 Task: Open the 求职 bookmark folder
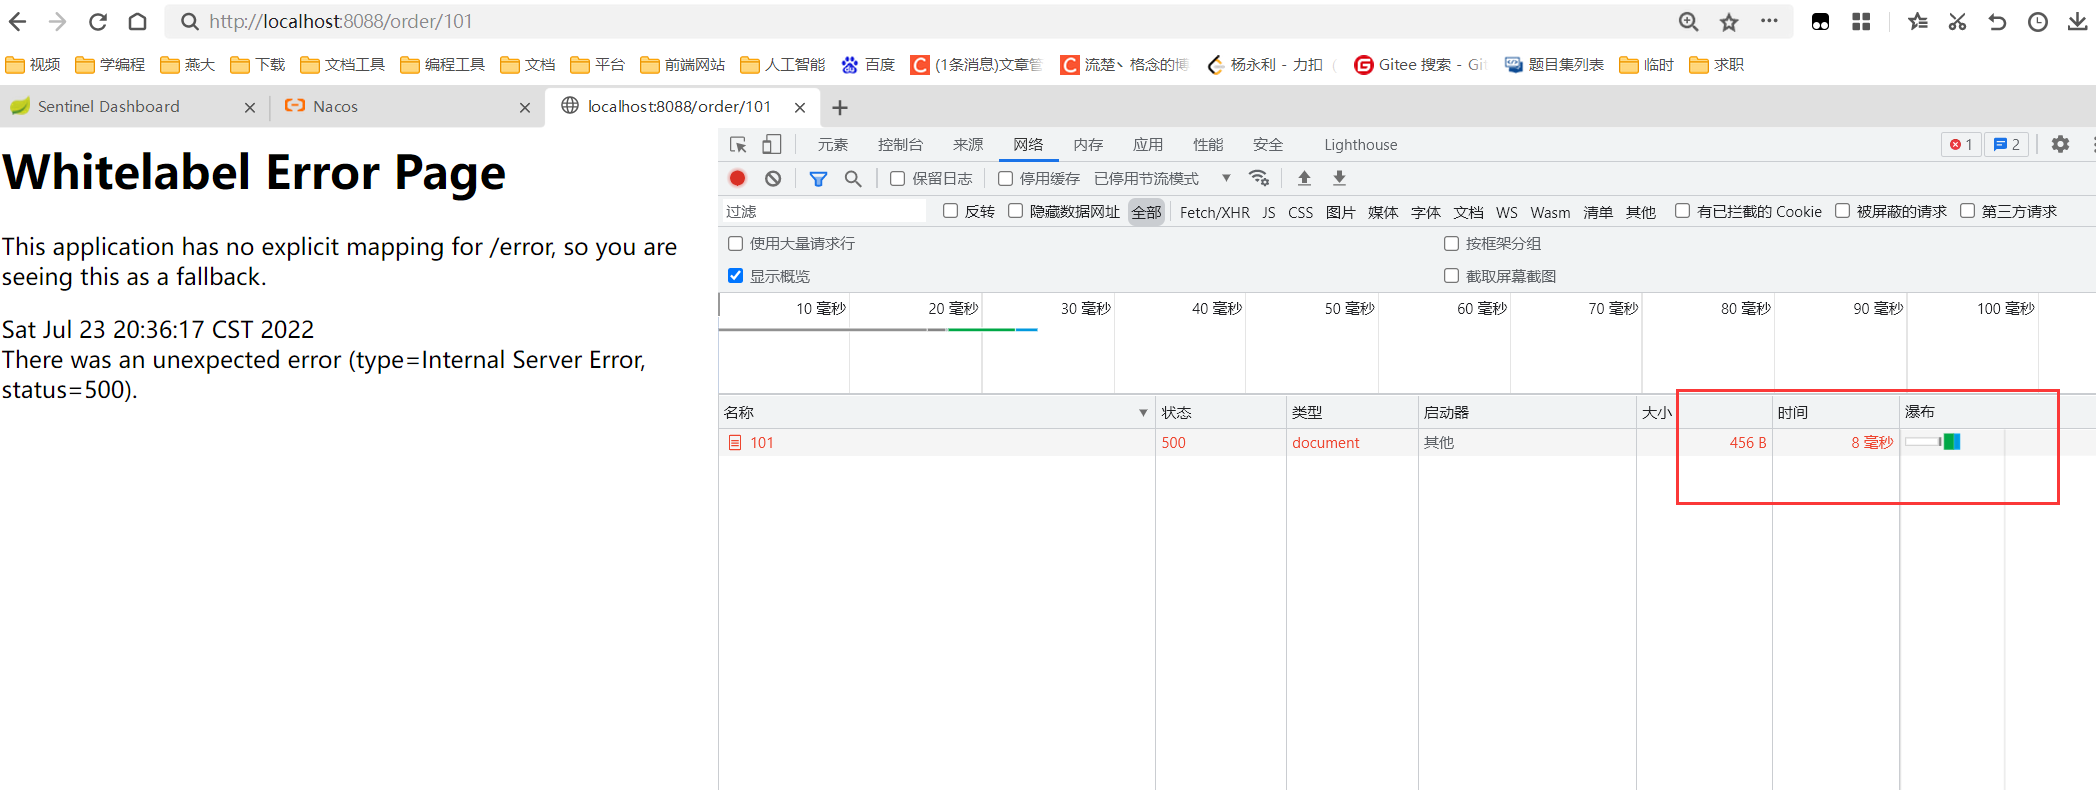click(1716, 65)
